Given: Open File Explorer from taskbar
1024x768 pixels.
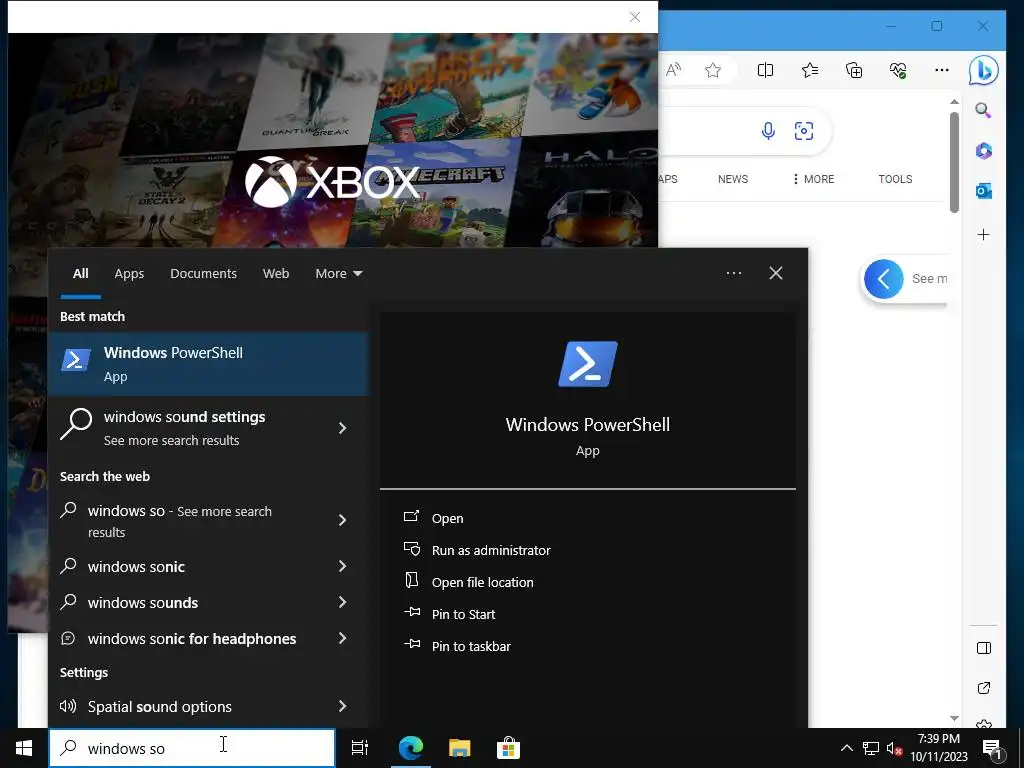Looking at the screenshot, I should pos(460,748).
